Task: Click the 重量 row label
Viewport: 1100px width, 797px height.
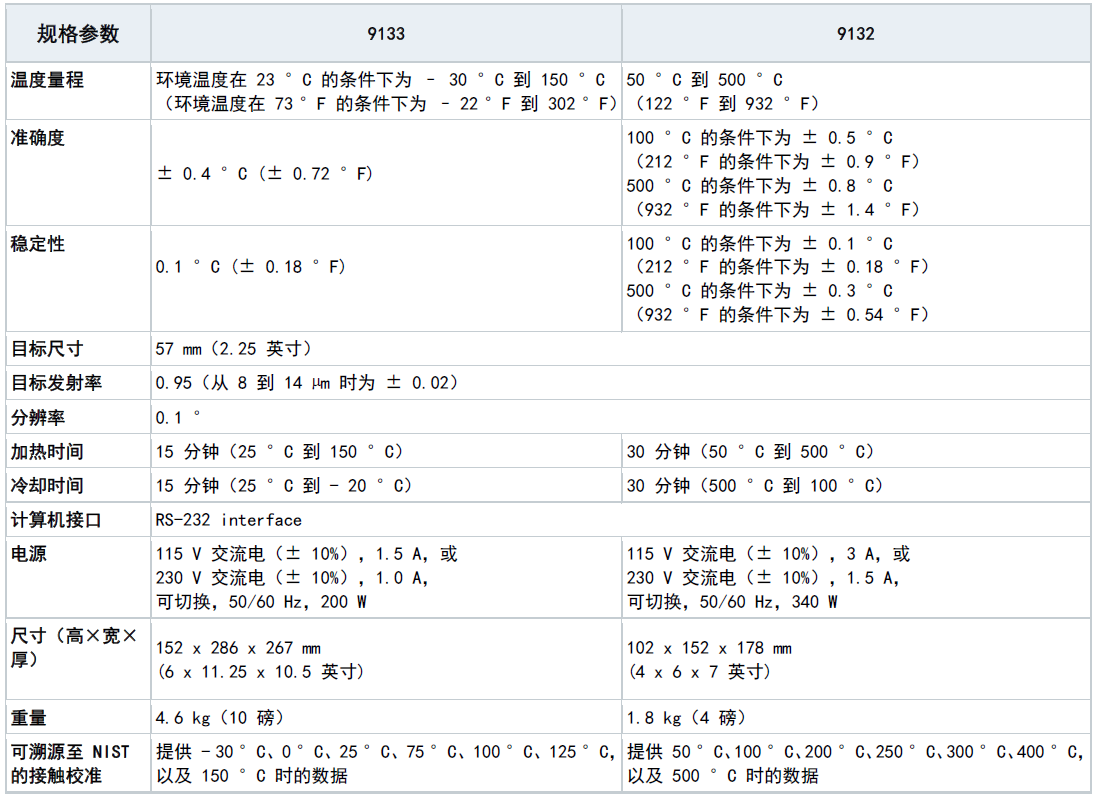Action: coord(29,718)
